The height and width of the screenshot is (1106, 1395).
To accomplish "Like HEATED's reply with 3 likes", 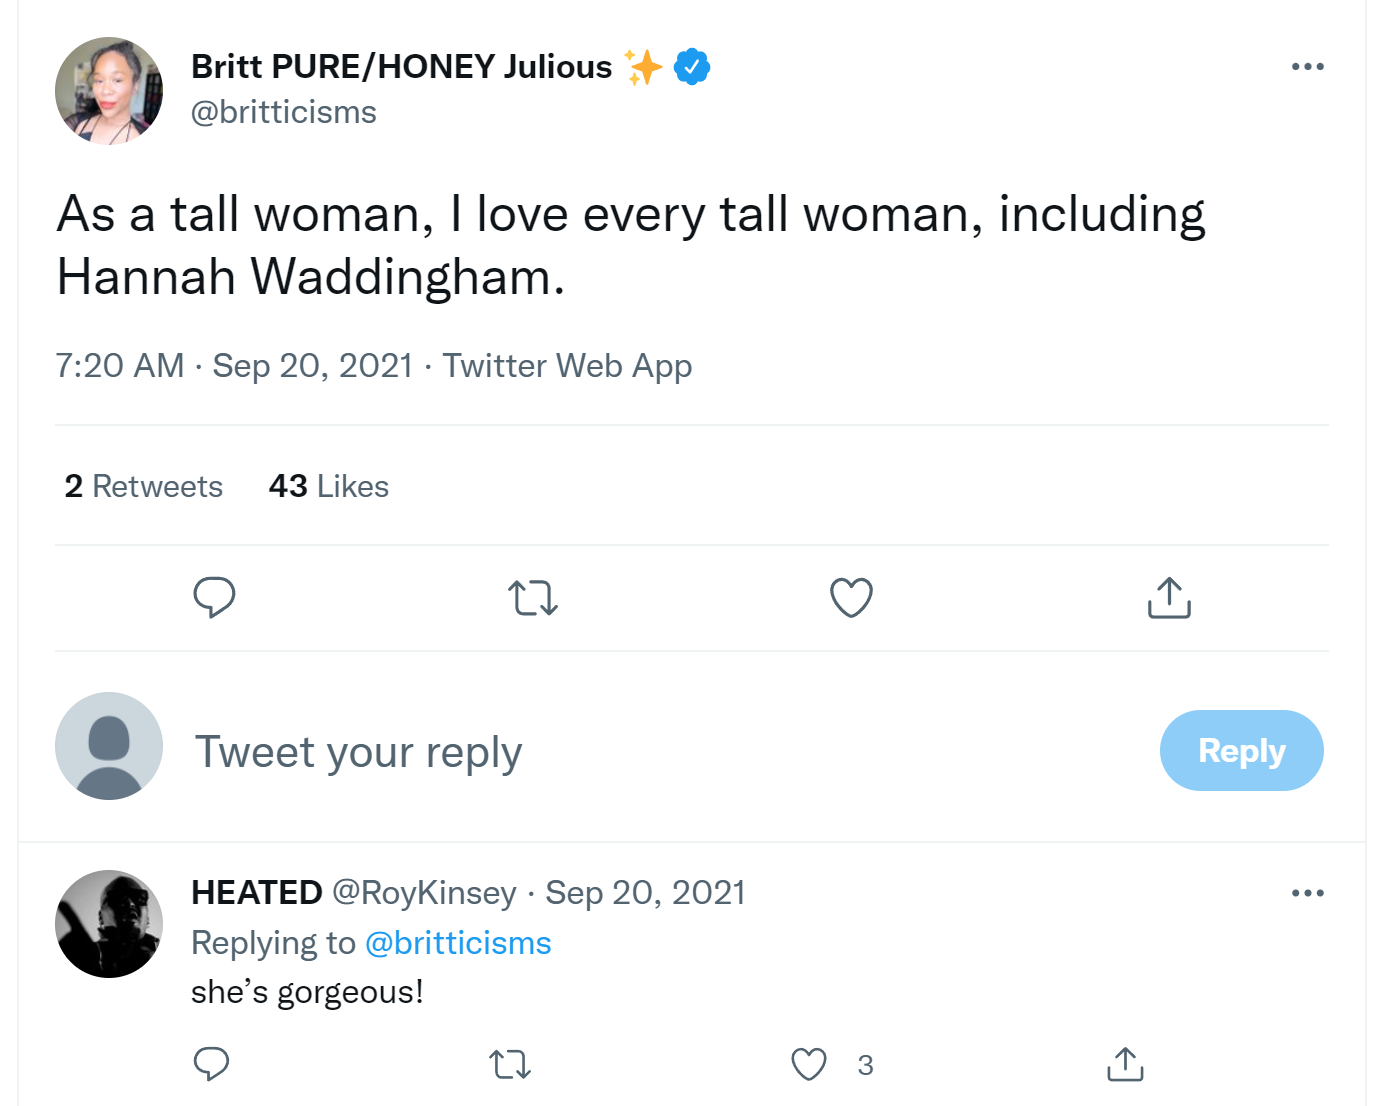I will [809, 1064].
